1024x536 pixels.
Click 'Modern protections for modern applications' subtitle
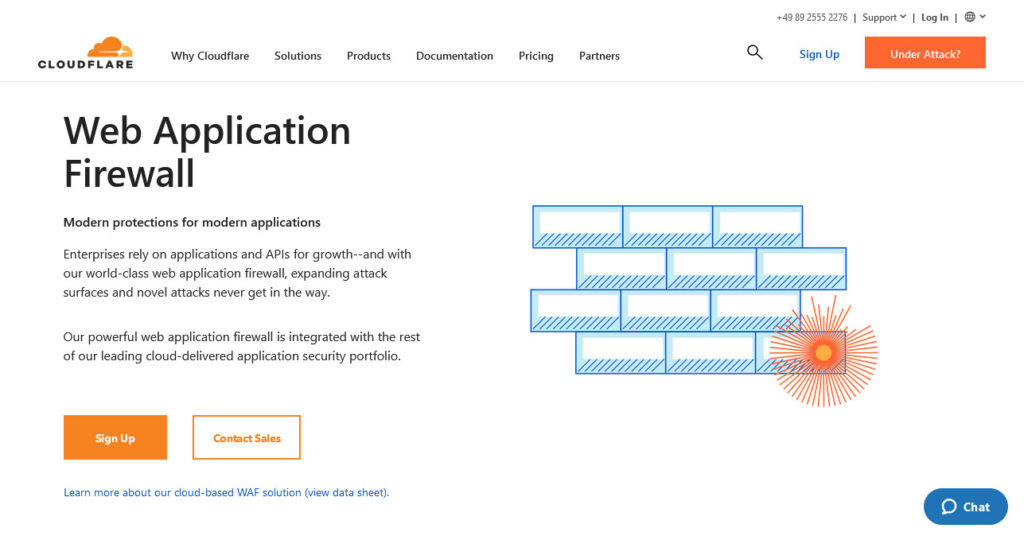click(x=192, y=222)
